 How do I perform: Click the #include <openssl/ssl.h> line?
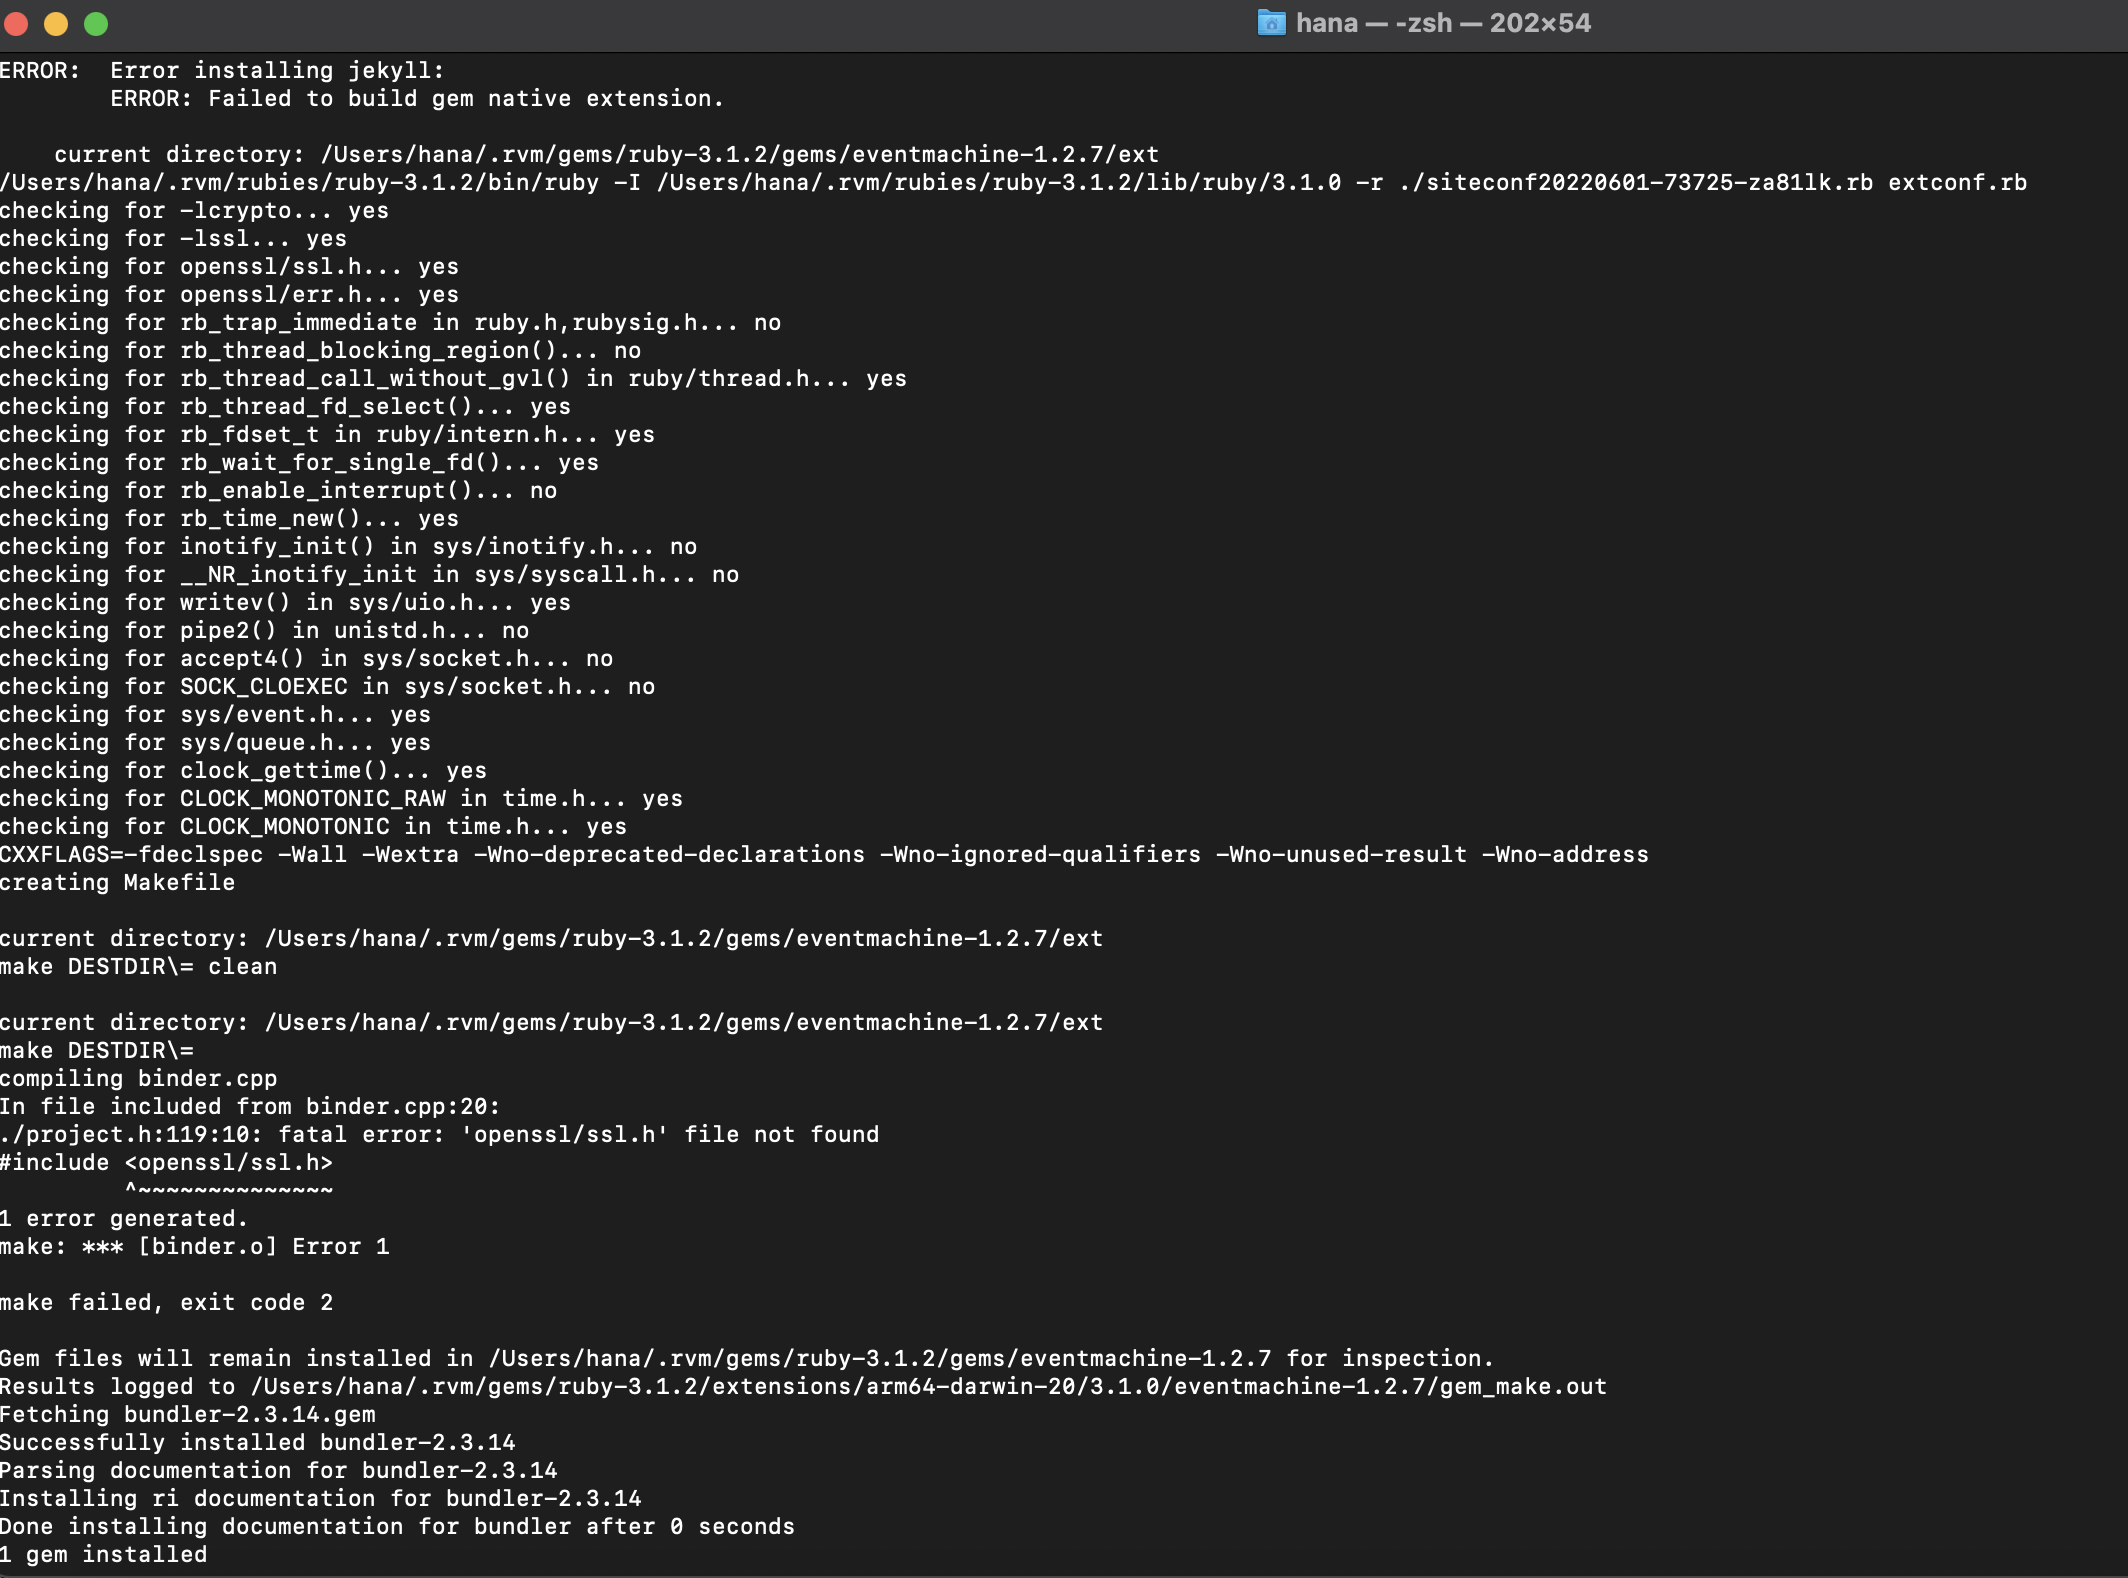pos(167,1162)
